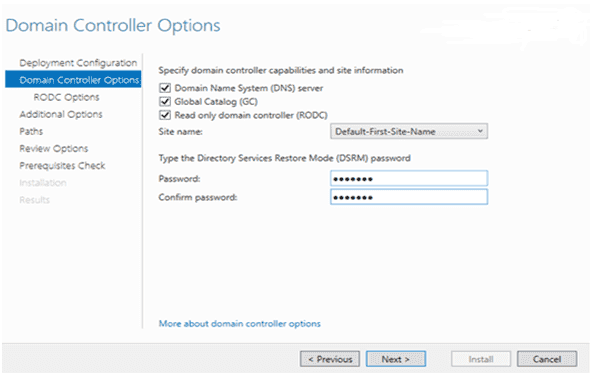The image size is (605, 381).
Task: Click the DSRM Password field
Action: click(409, 178)
